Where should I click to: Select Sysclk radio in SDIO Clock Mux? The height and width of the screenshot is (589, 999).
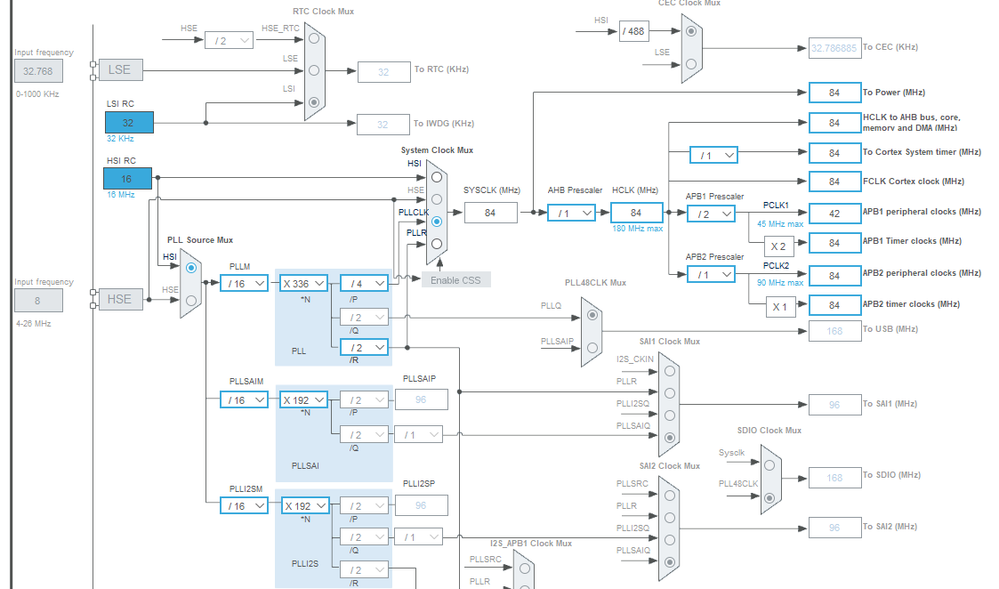click(770, 465)
